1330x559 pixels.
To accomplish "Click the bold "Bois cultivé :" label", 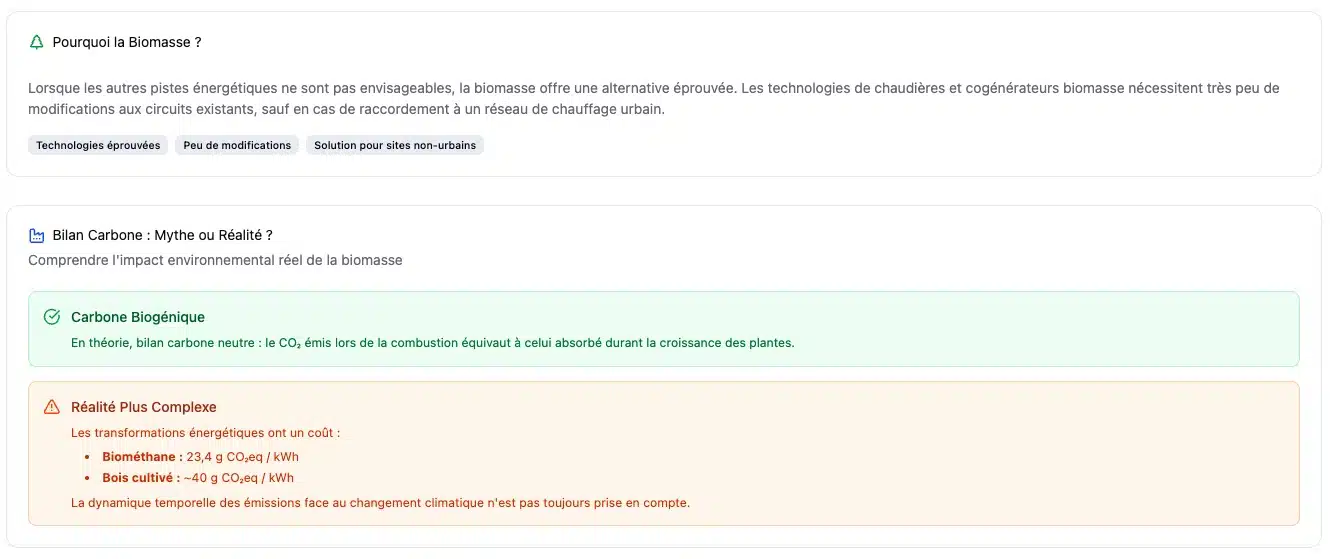I will [141, 478].
